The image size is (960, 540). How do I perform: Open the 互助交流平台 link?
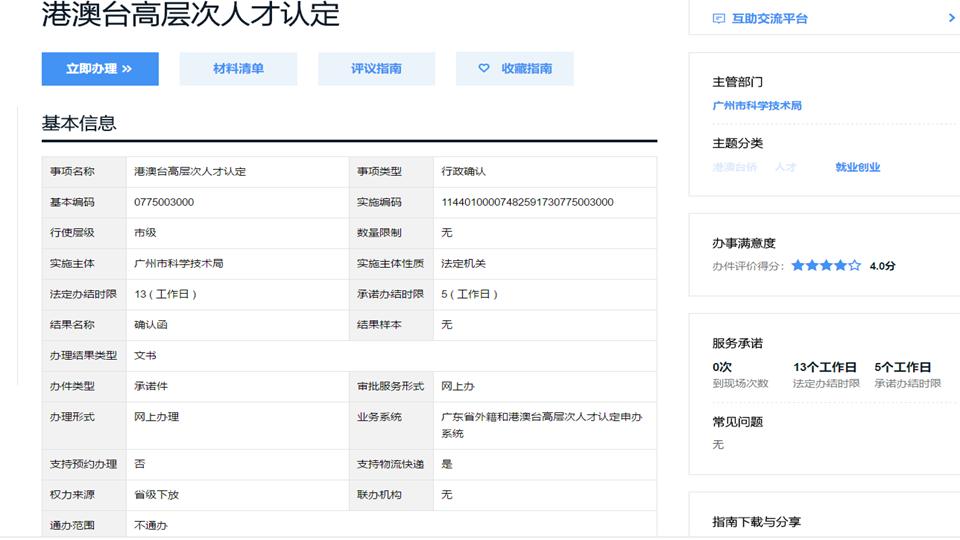pyautogui.click(x=769, y=18)
